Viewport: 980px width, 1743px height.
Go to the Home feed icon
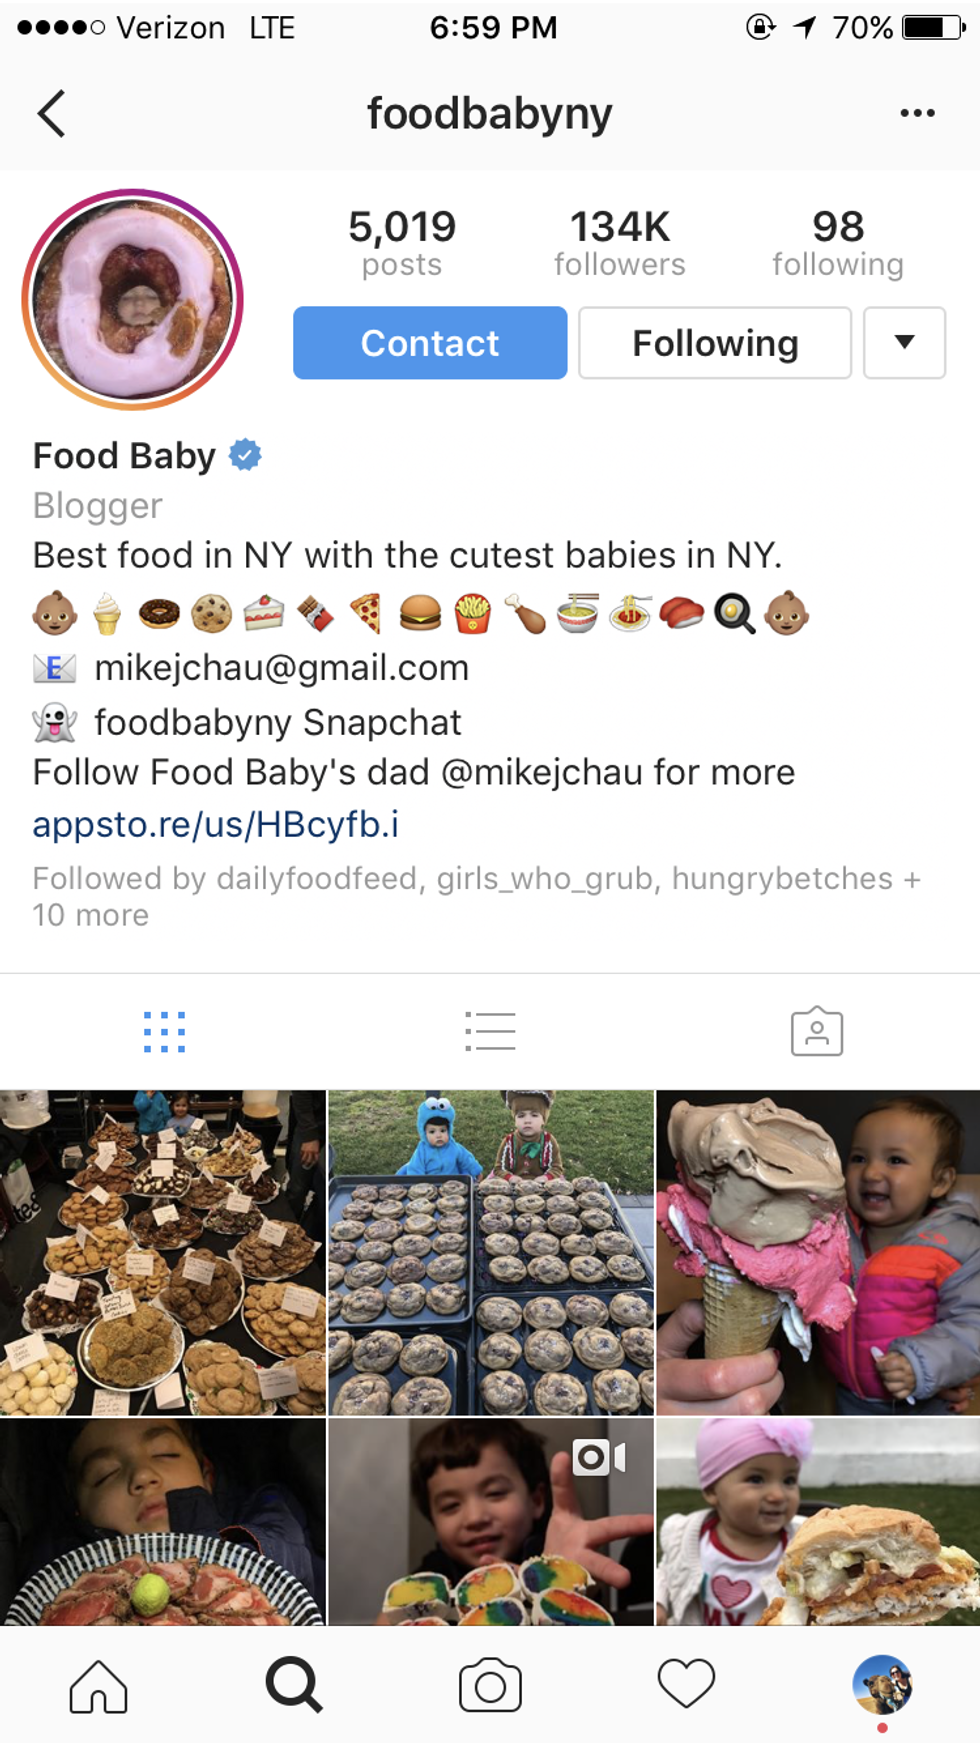click(98, 1686)
